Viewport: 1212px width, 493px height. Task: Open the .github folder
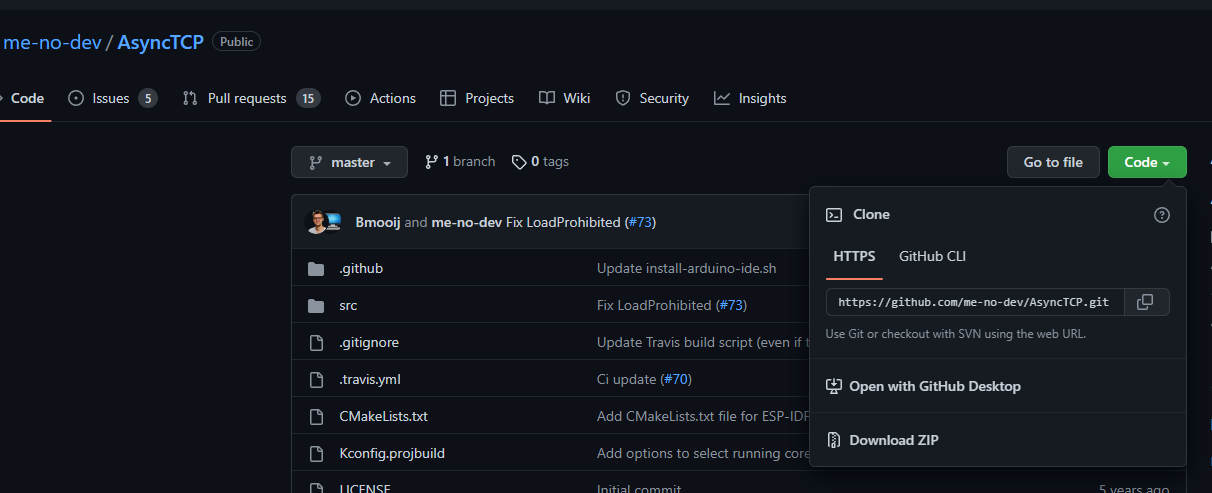click(x=361, y=268)
